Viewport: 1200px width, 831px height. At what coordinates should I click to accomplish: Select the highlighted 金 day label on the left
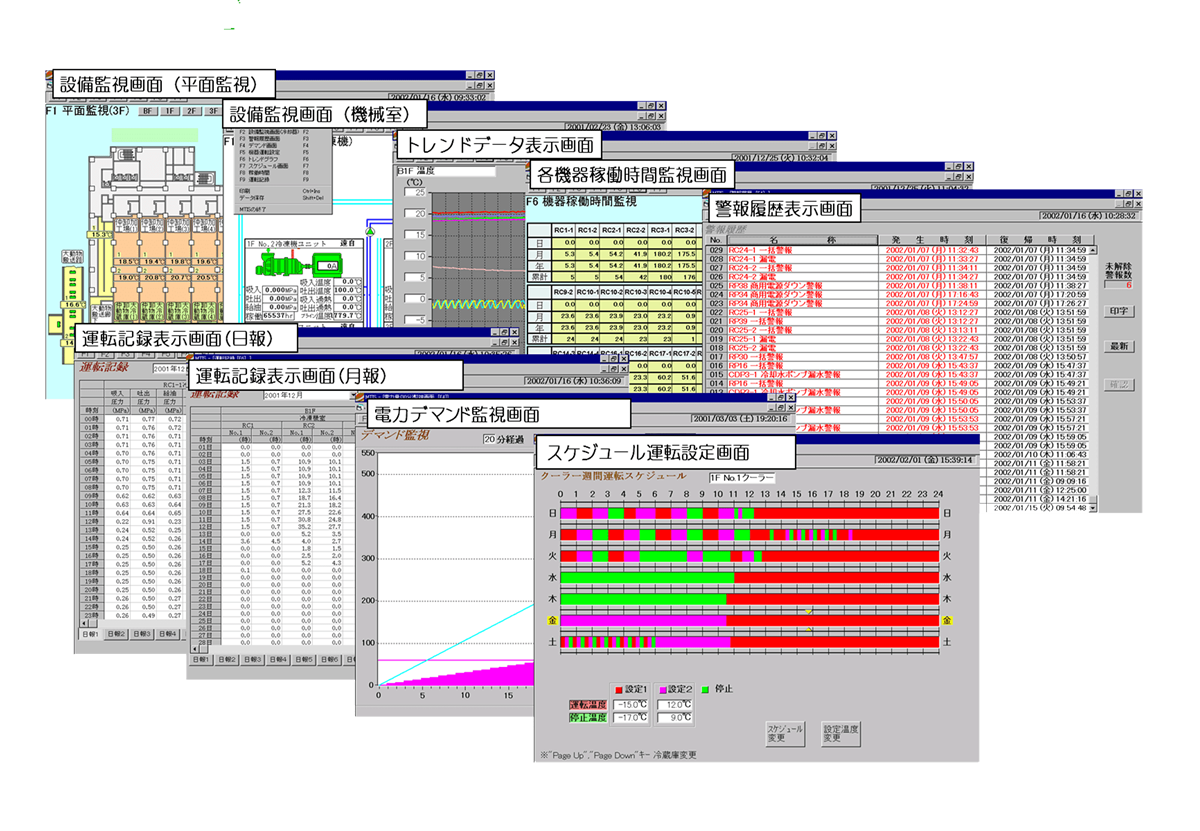click(x=552, y=620)
